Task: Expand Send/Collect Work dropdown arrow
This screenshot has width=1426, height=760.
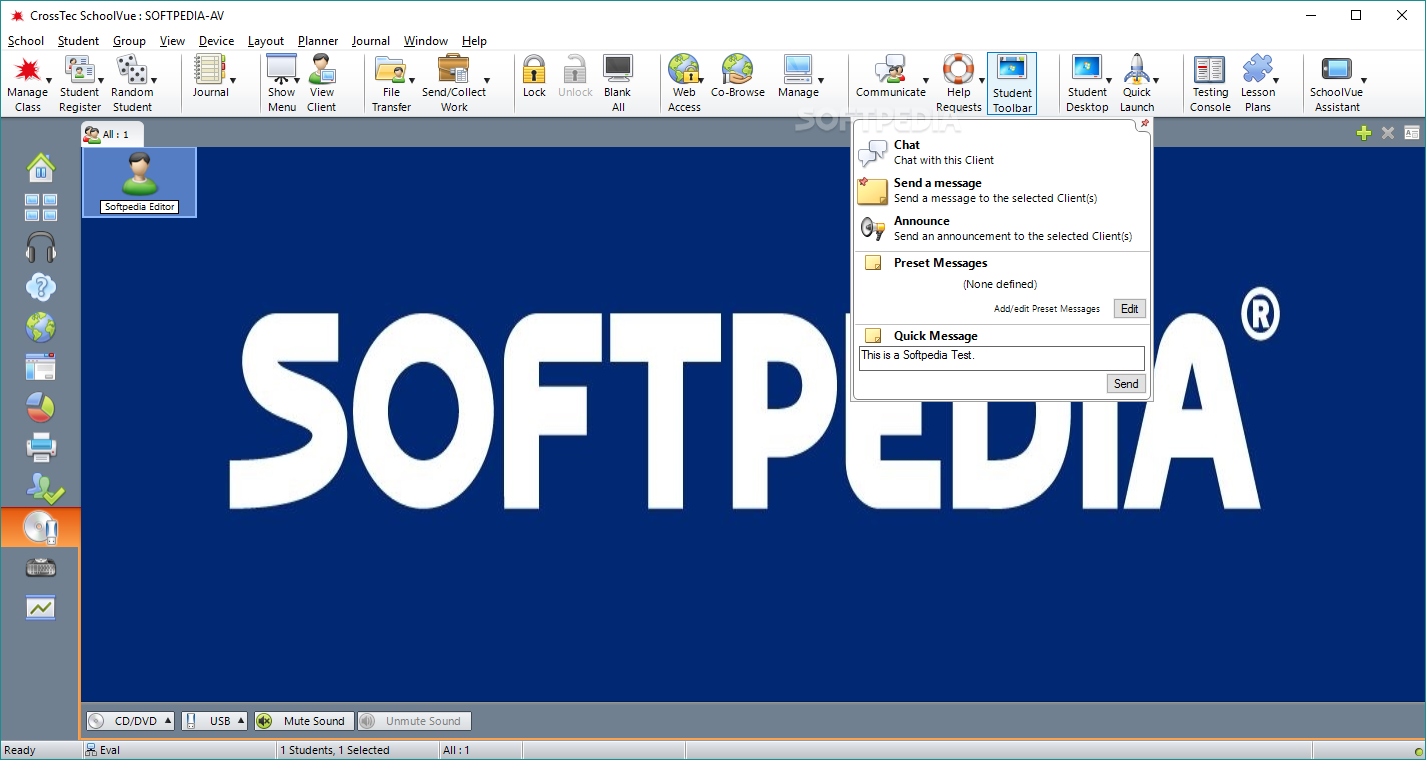Action: pos(487,82)
